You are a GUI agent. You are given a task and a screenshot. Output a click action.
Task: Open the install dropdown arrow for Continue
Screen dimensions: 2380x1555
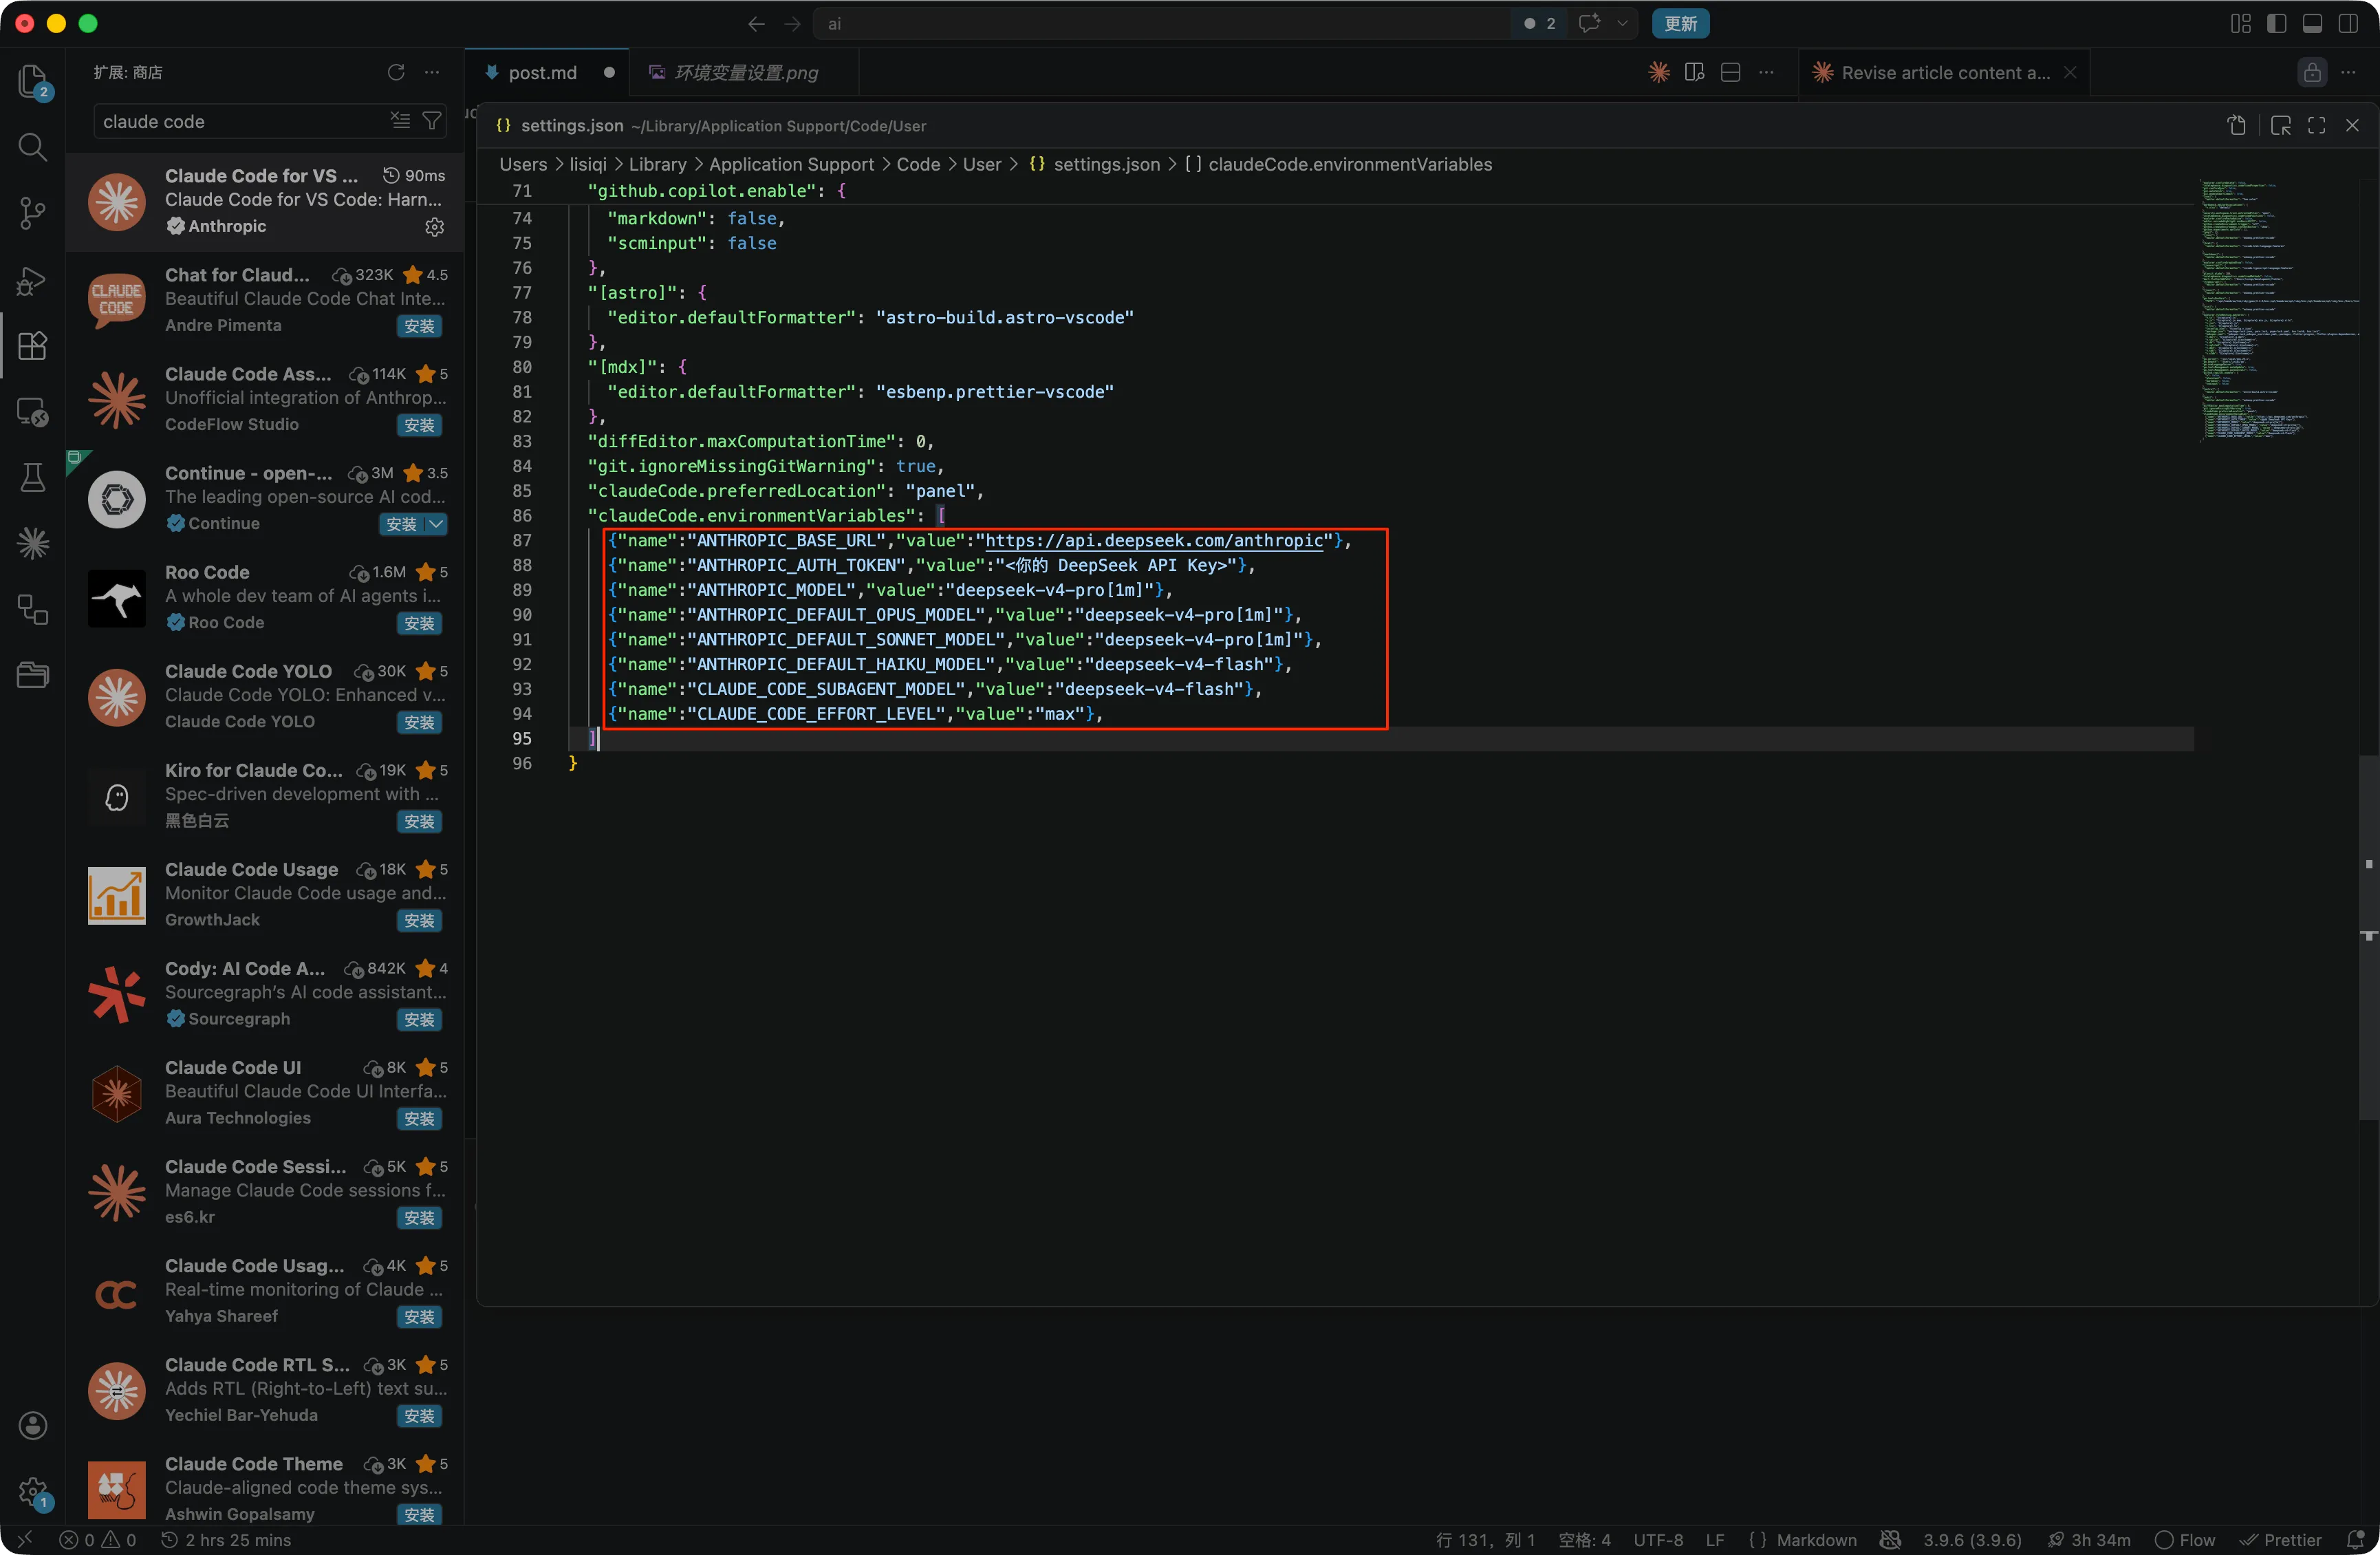tap(437, 524)
